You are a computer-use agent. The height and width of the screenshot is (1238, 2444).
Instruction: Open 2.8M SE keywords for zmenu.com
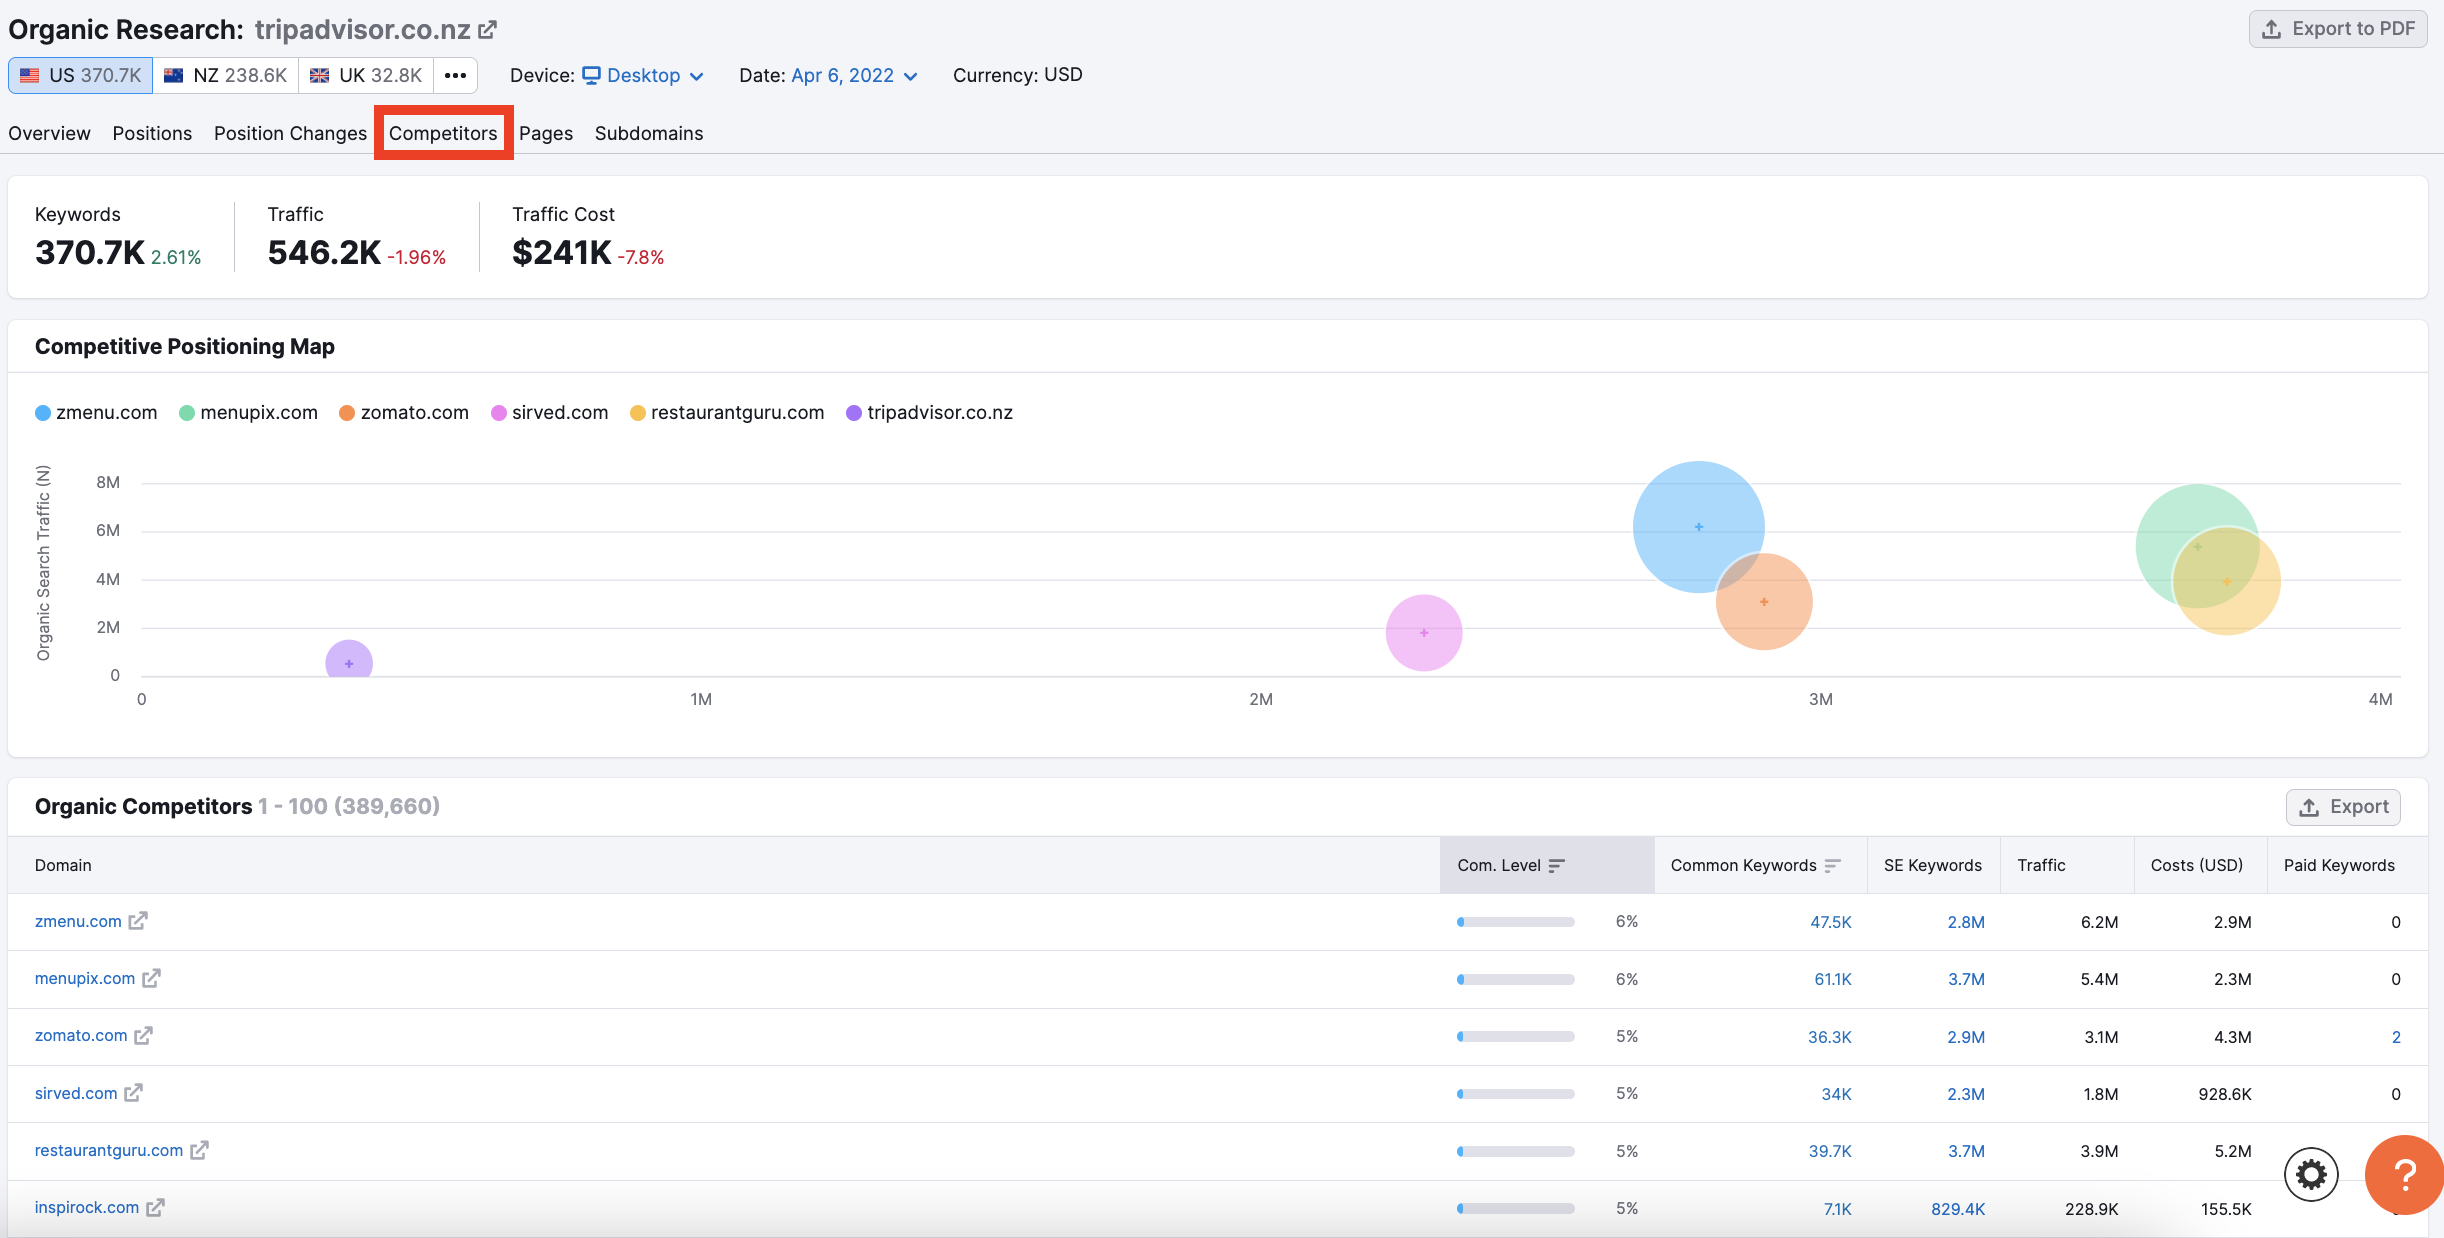(x=1966, y=922)
